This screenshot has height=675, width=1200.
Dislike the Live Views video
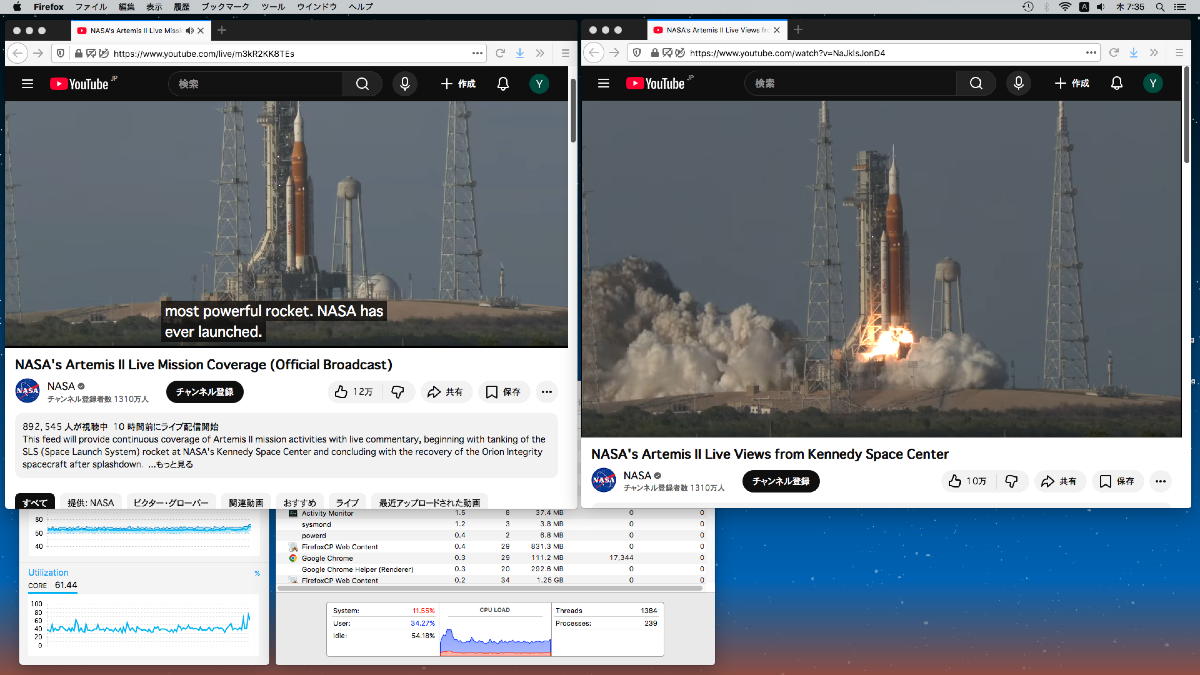tap(1011, 481)
